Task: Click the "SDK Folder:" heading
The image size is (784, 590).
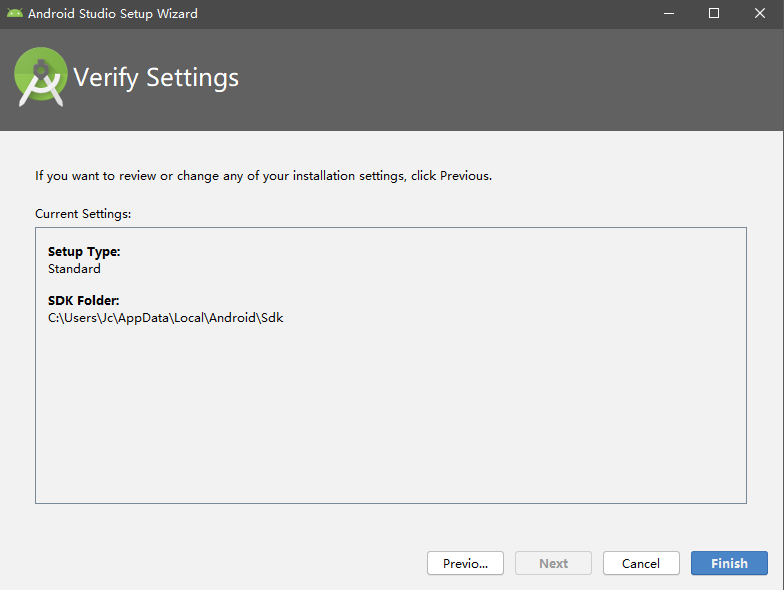Action: pos(84,300)
